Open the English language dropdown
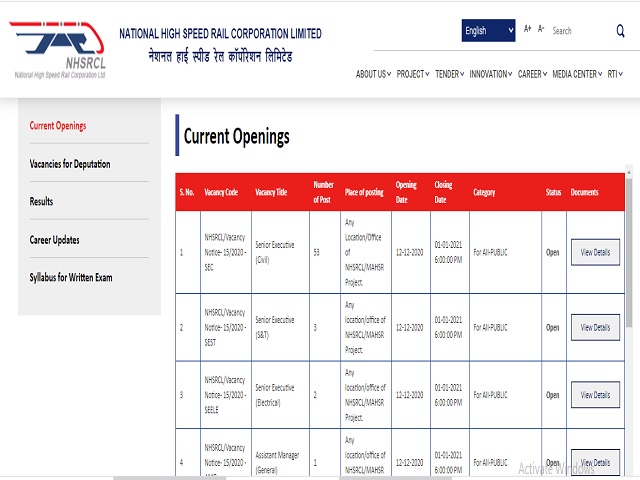 tap(488, 31)
